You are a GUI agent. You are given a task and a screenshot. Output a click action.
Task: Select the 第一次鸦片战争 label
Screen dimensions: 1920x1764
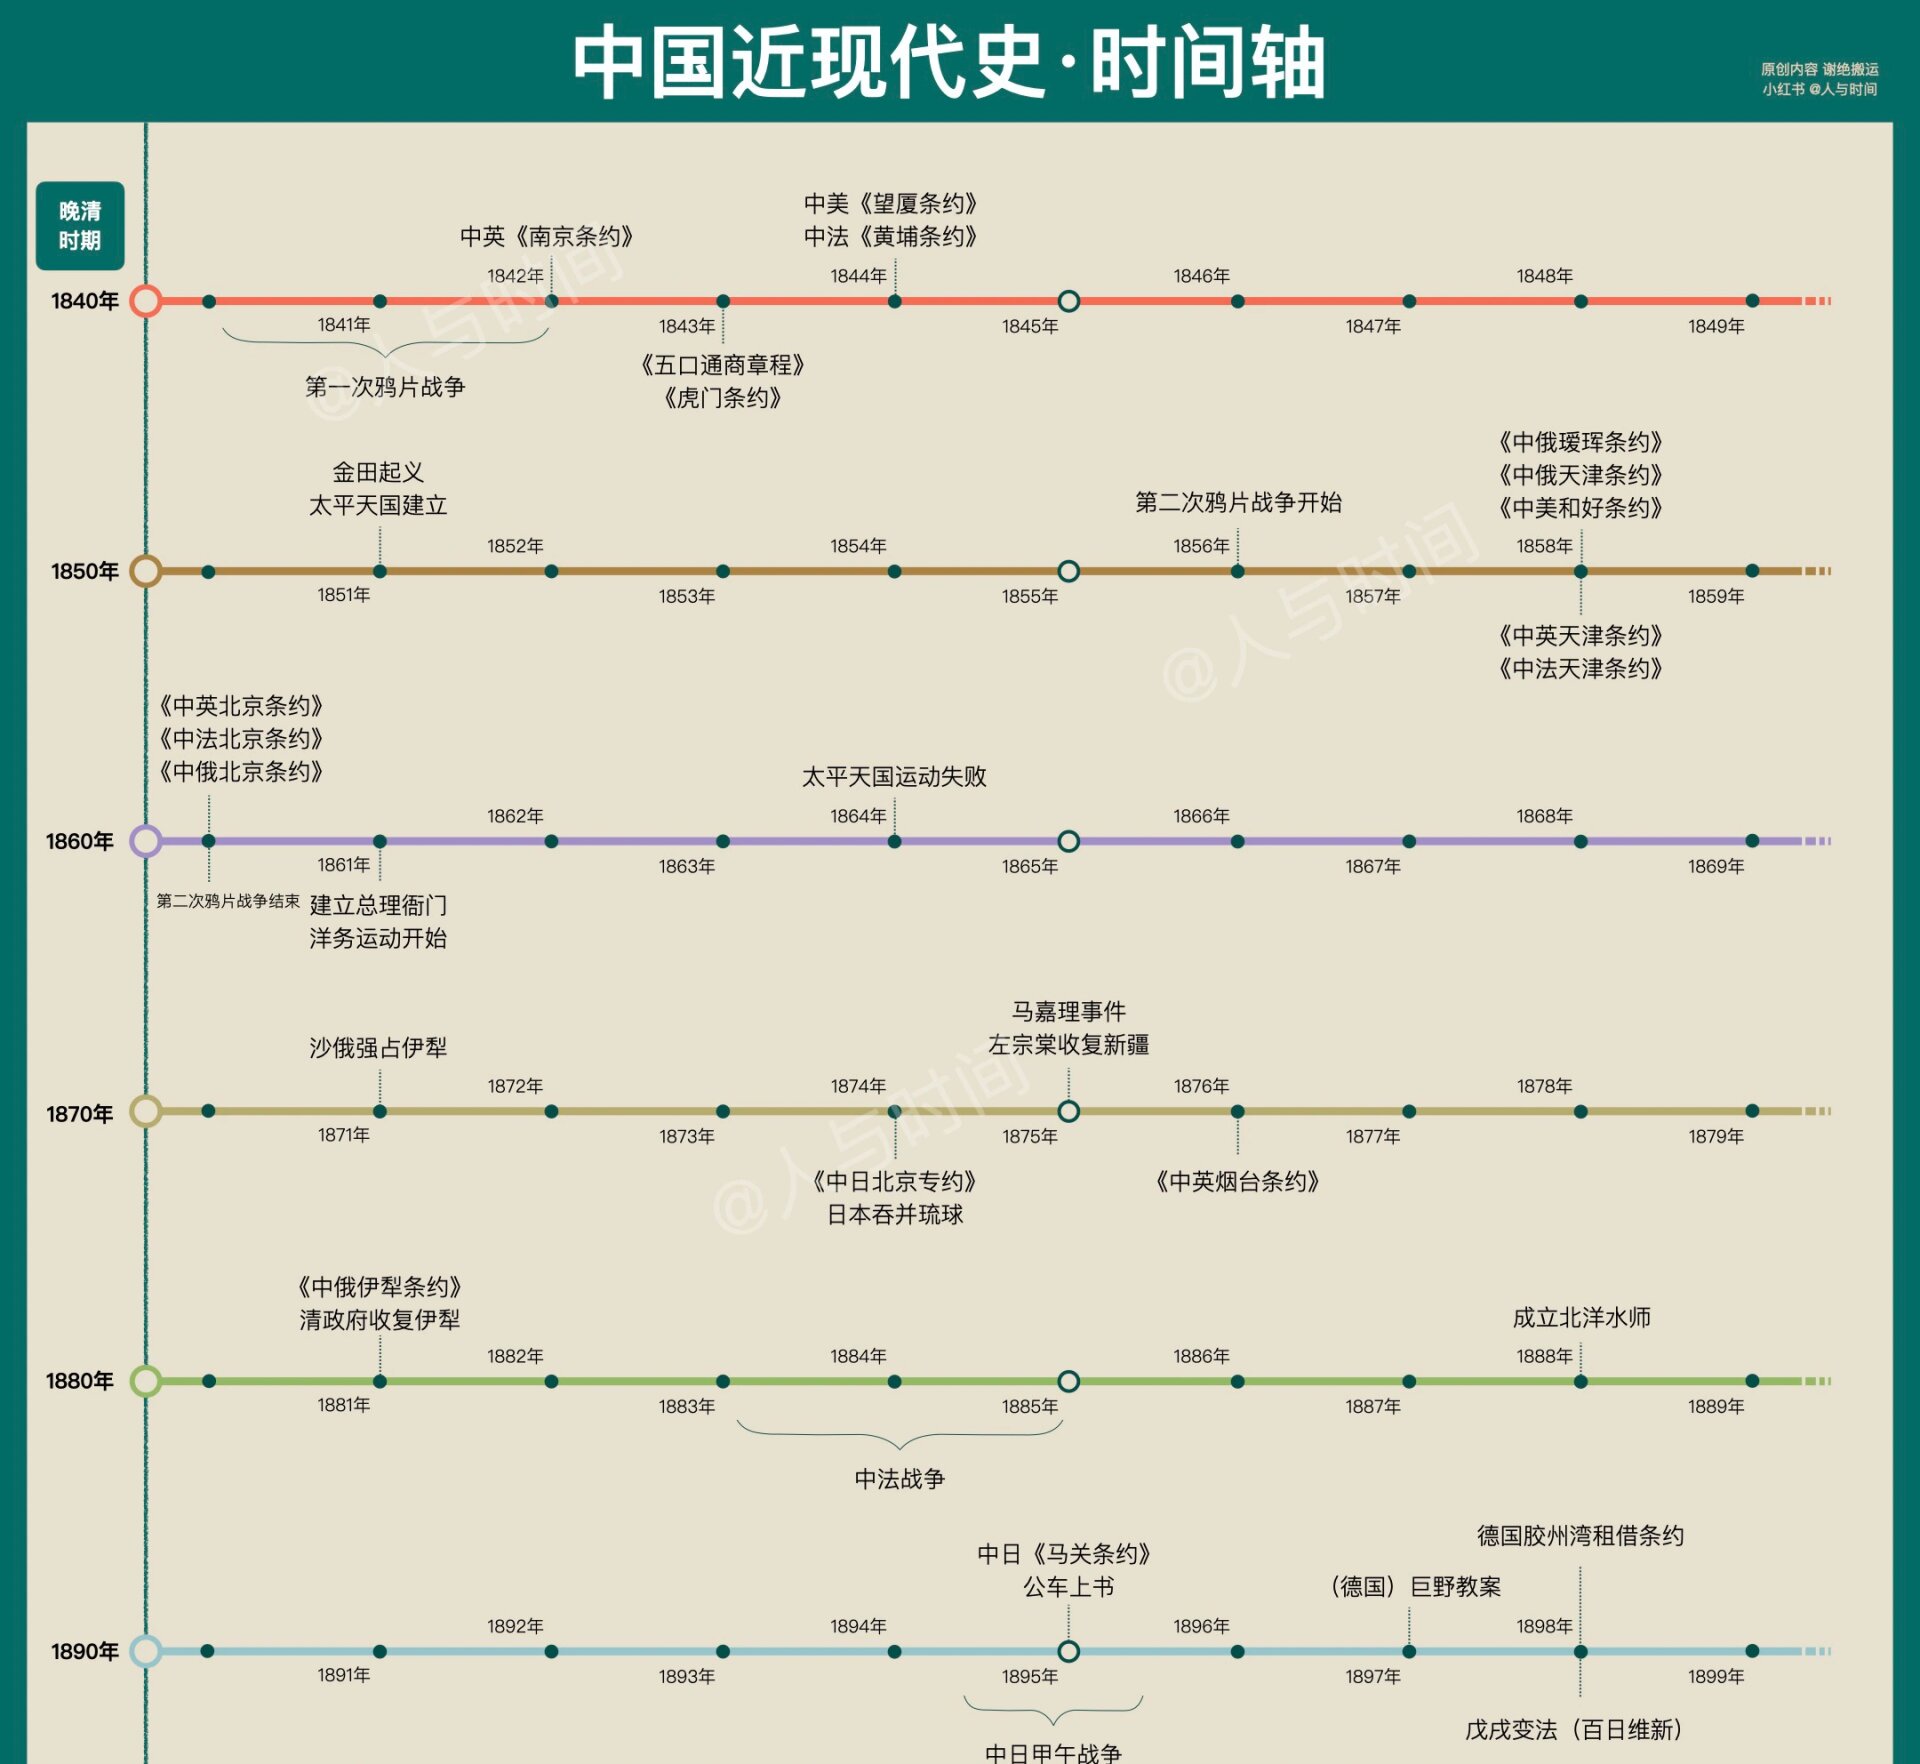point(385,386)
